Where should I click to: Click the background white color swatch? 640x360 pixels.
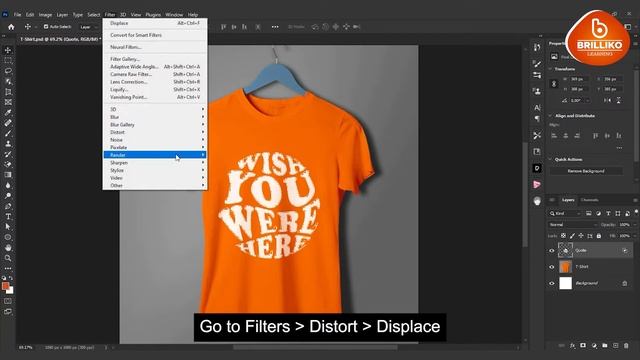pyautogui.click(x=11, y=291)
